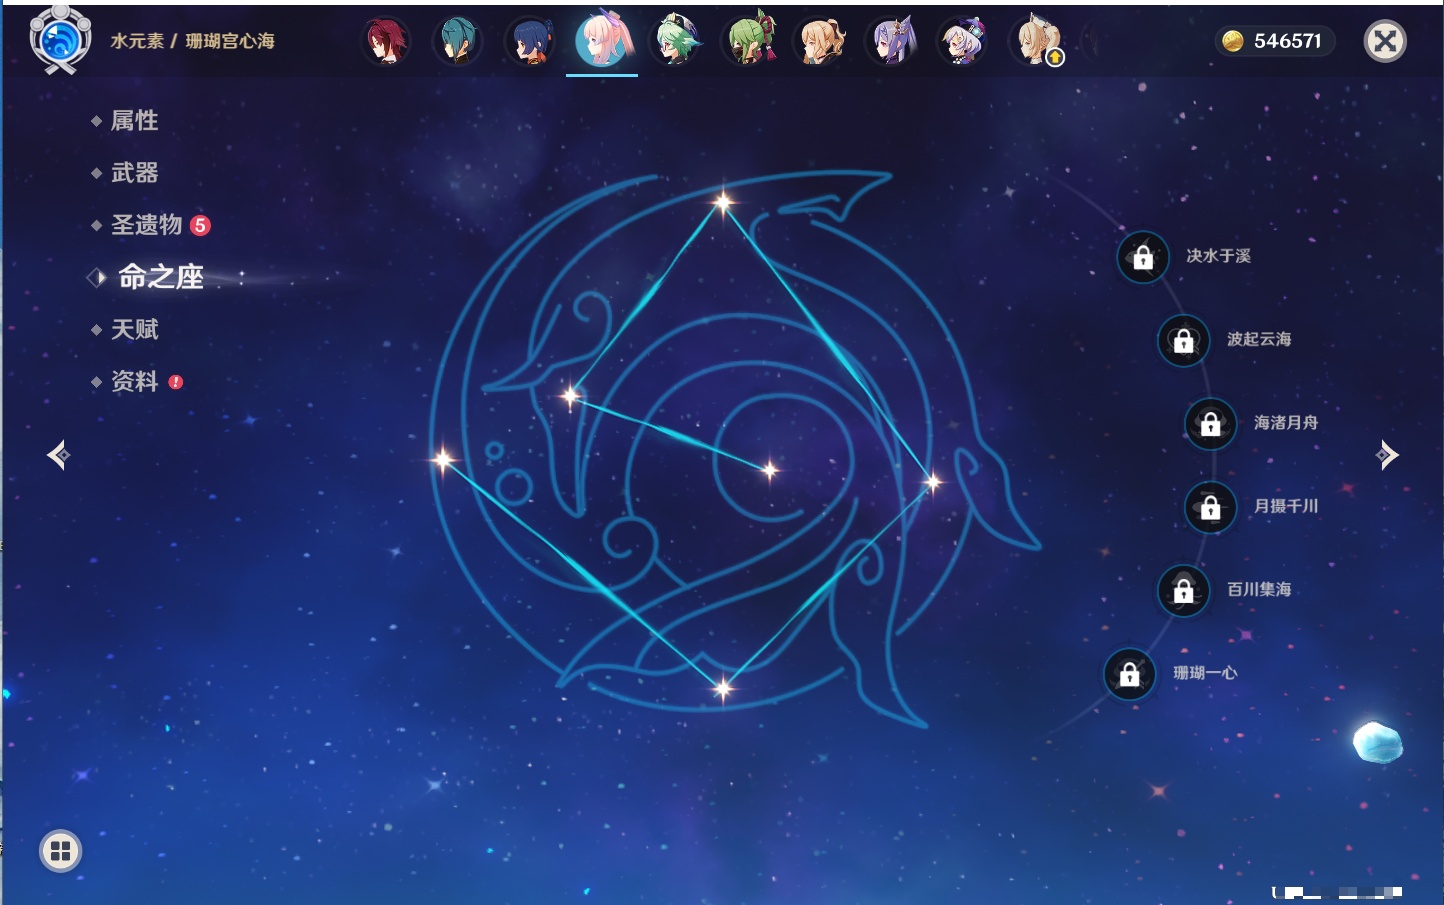Select the pink-haired character portrait
Viewport: 1444px width, 905px height.
point(602,40)
